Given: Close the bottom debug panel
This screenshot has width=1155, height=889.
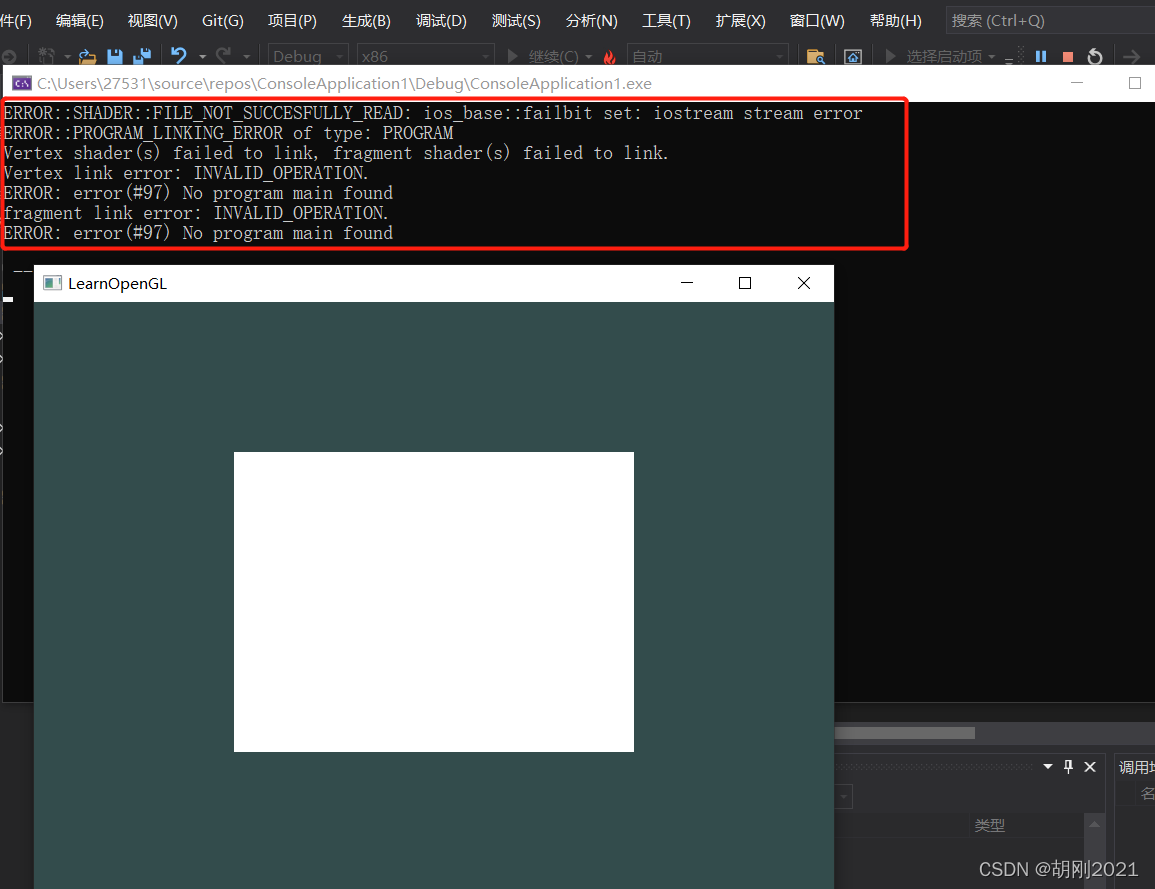Looking at the screenshot, I should pyautogui.click(x=1090, y=767).
